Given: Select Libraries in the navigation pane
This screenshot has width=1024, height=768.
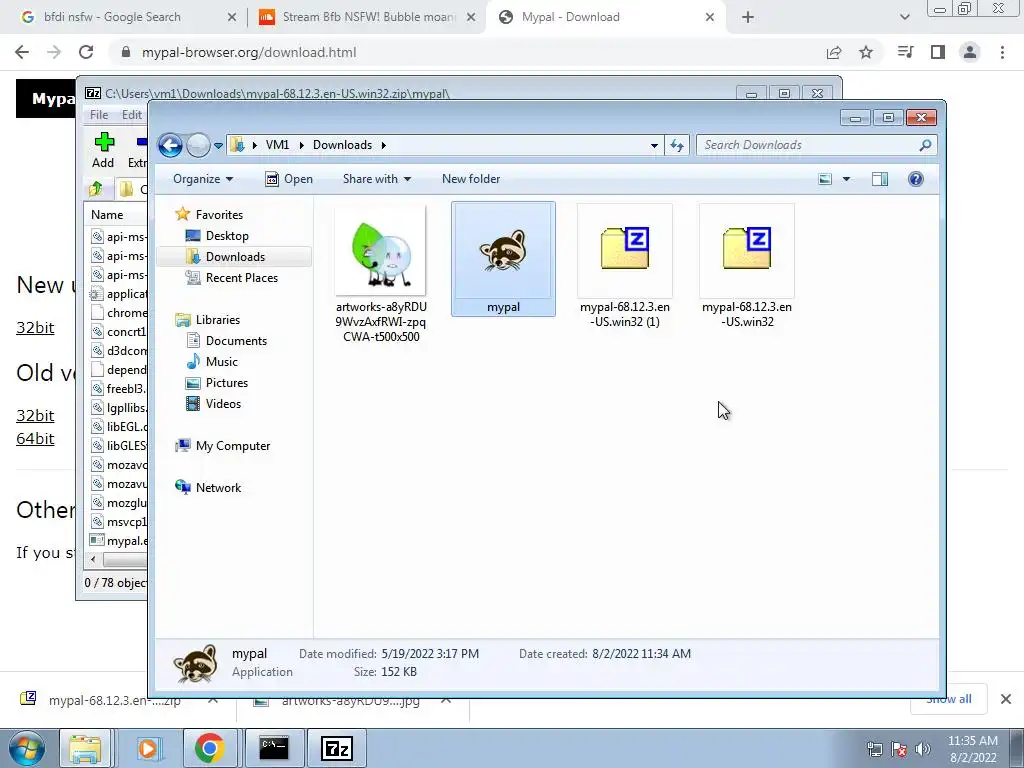Looking at the screenshot, I should pos(208,319).
